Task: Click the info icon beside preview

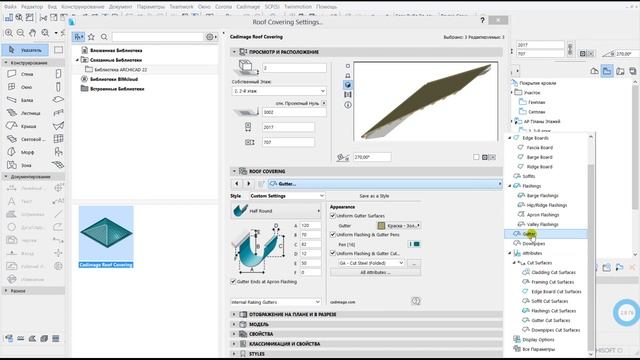Action: [348, 105]
